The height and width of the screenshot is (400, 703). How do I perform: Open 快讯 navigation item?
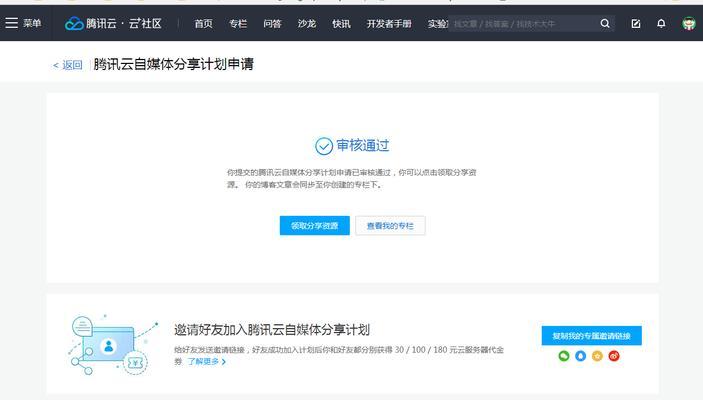click(341, 24)
